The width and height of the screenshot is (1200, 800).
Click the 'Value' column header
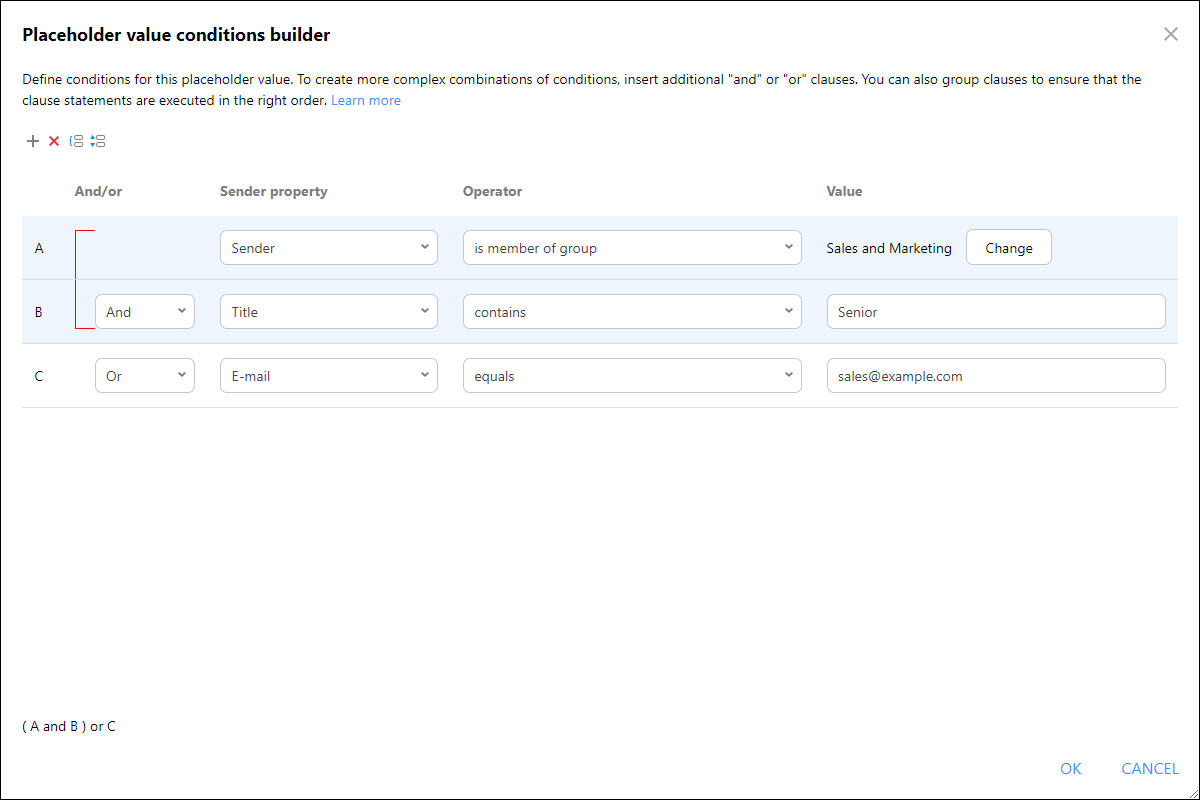click(x=844, y=191)
